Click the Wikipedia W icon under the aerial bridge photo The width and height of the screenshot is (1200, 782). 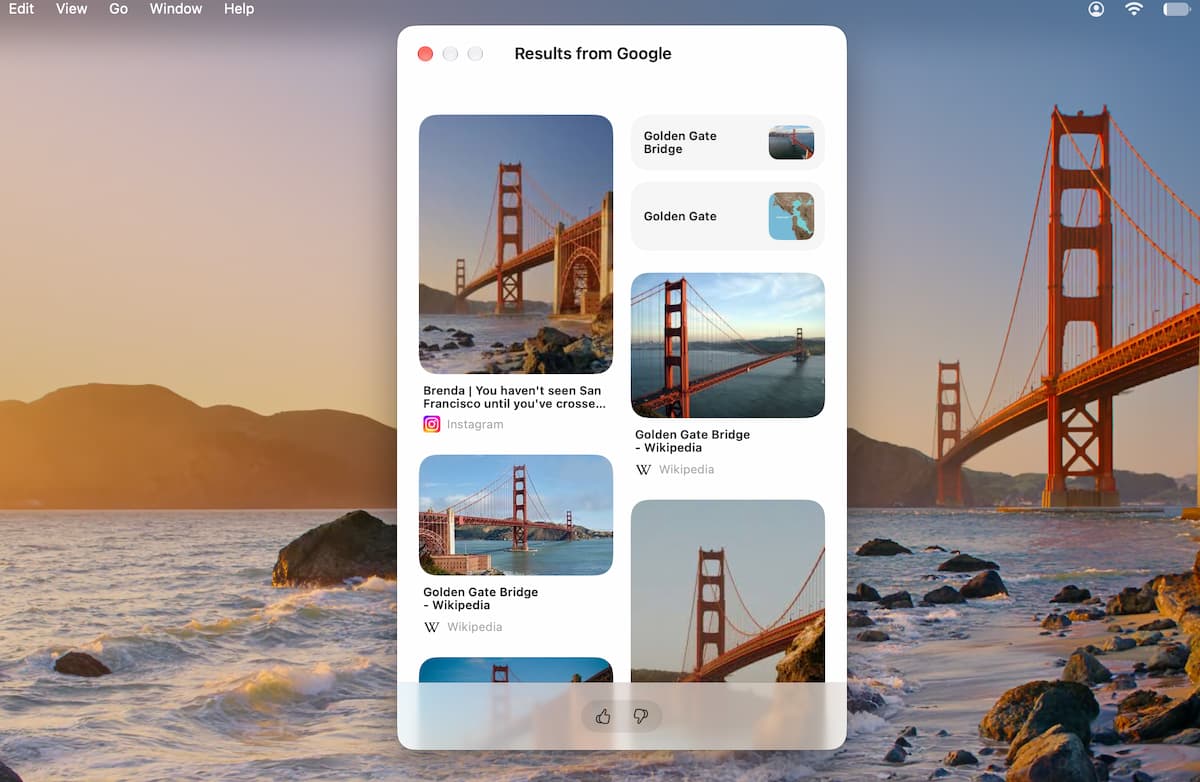pyautogui.click(x=644, y=469)
